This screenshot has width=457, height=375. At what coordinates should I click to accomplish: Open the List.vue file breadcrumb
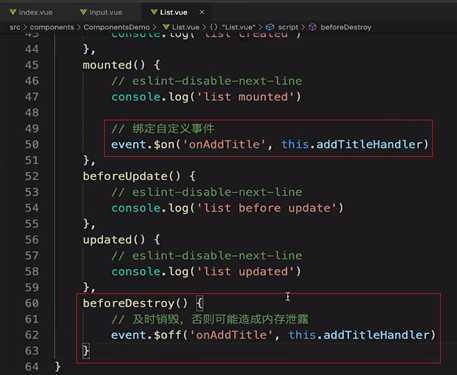point(186,27)
